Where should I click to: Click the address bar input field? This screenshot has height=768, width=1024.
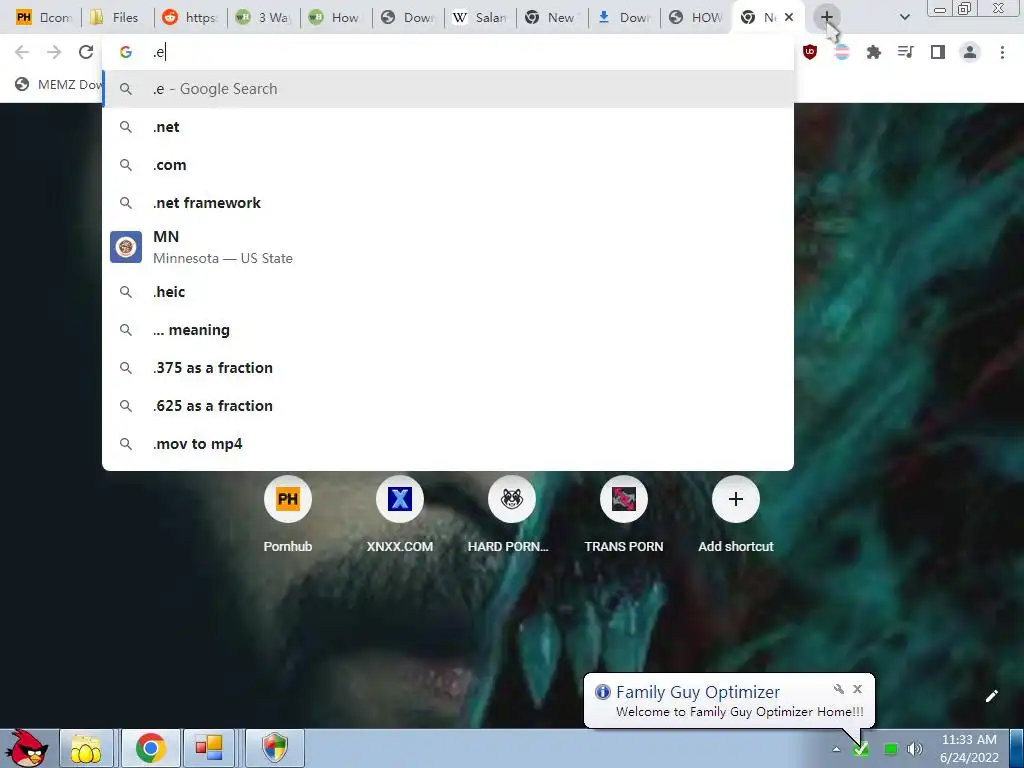click(448, 52)
